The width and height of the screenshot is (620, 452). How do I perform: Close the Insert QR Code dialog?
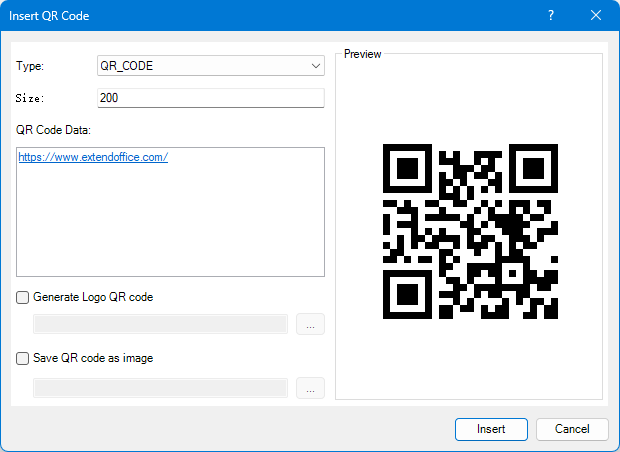pos(596,15)
